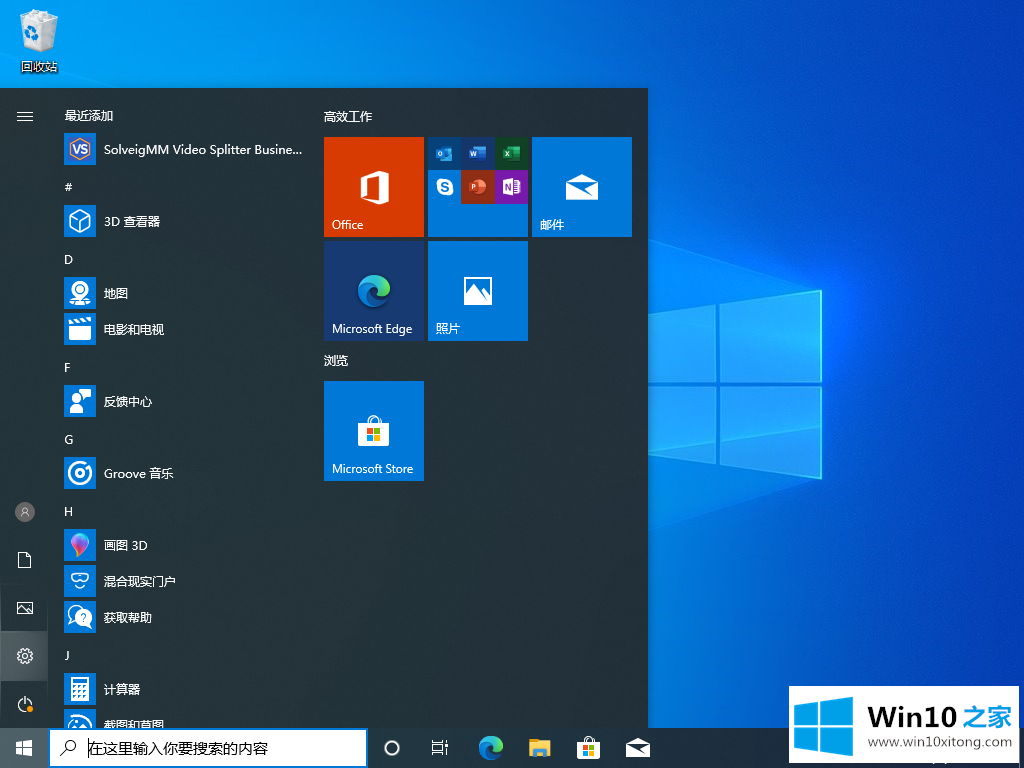Click the 高效工作 tile group title
The height and width of the screenshot is (768, 1024).
(x=348, y=117)
